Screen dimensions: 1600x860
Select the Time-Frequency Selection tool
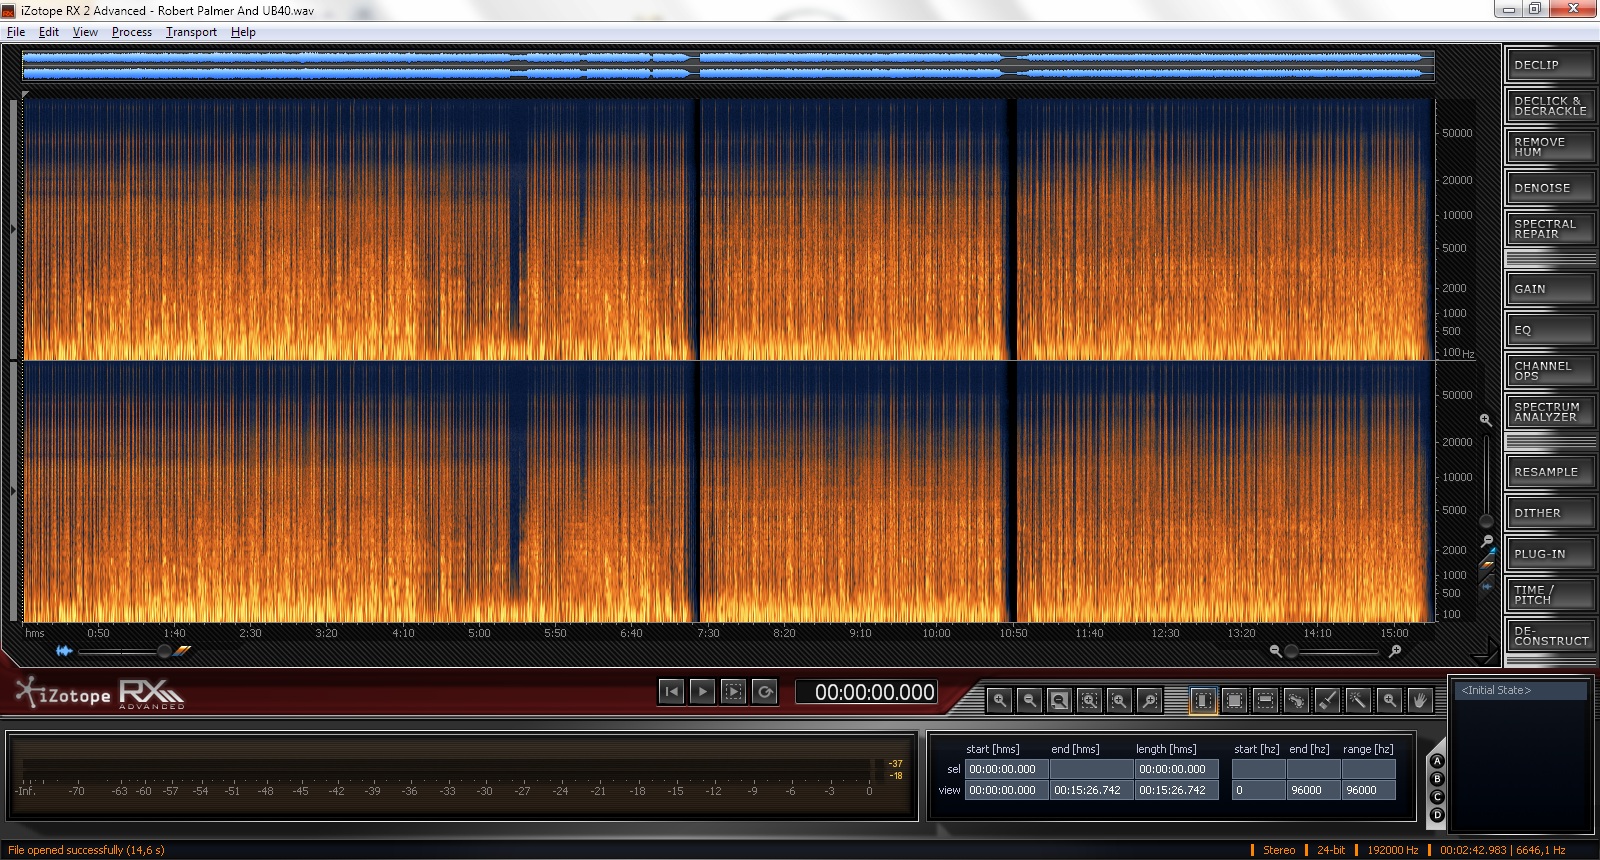[x=1234, y=701]
